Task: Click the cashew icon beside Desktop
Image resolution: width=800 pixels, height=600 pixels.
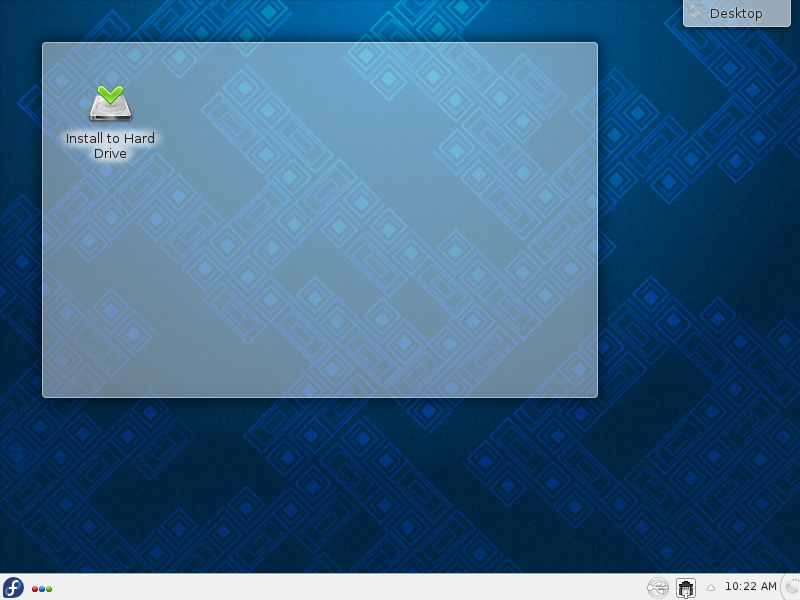Action: (x=696, y=12)
